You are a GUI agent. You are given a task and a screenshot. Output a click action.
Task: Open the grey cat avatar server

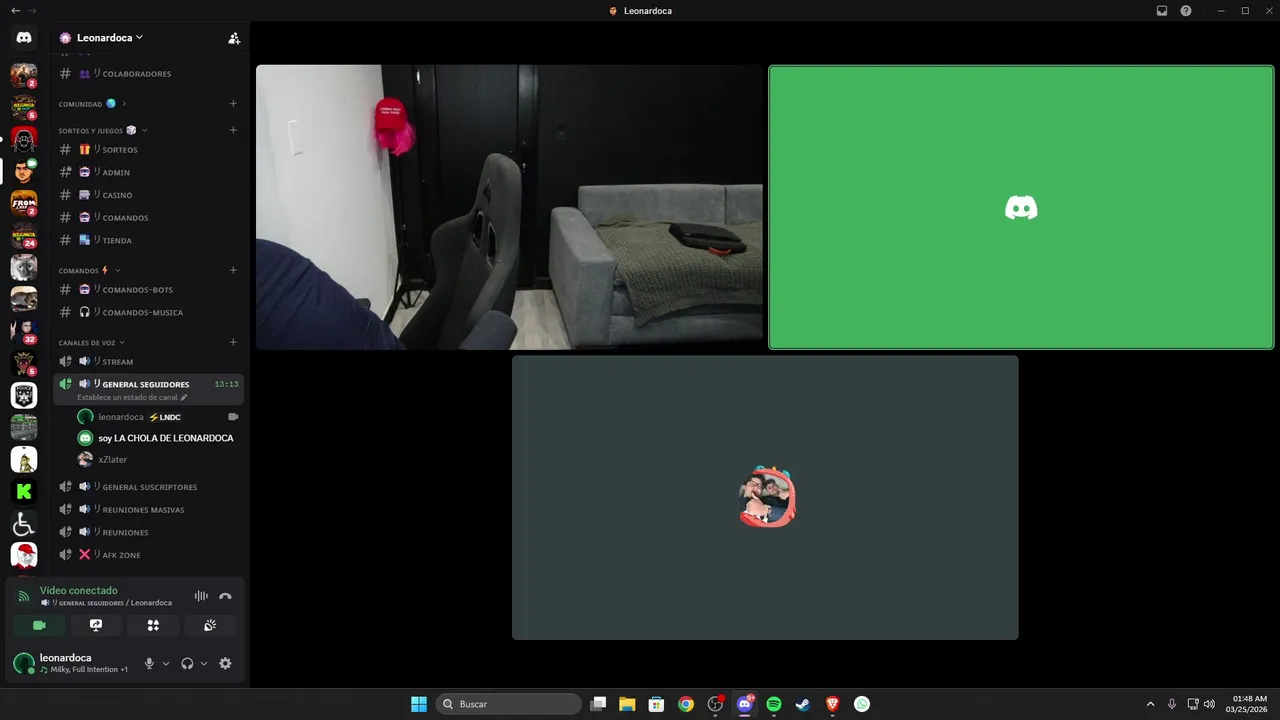pos(24,267)
